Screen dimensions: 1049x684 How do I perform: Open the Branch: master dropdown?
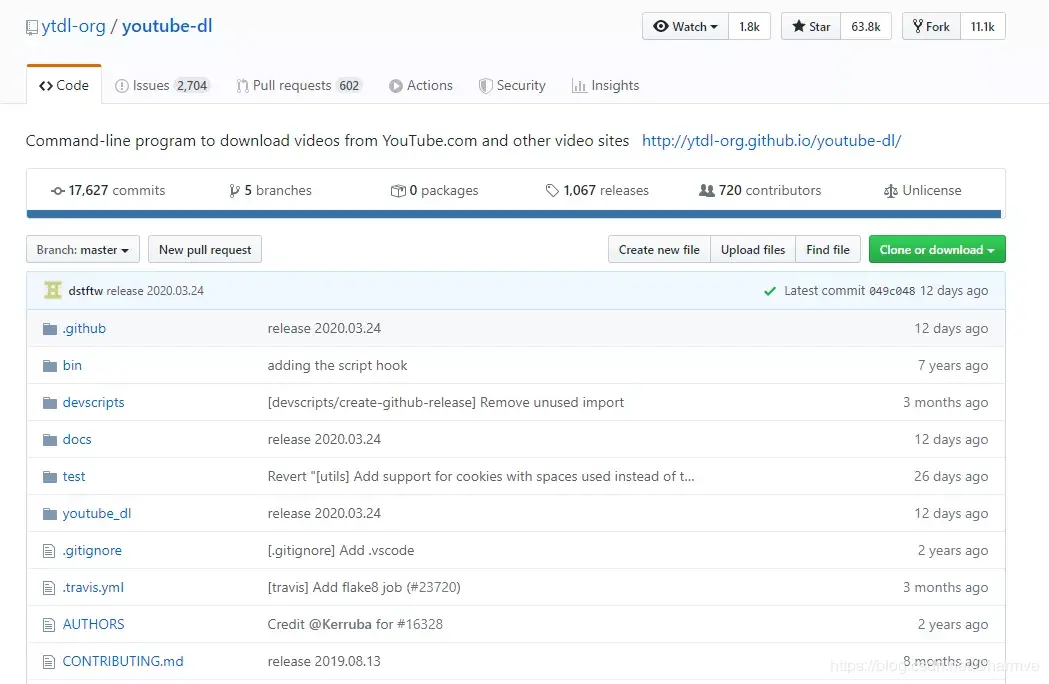click(x=83, y=250)
